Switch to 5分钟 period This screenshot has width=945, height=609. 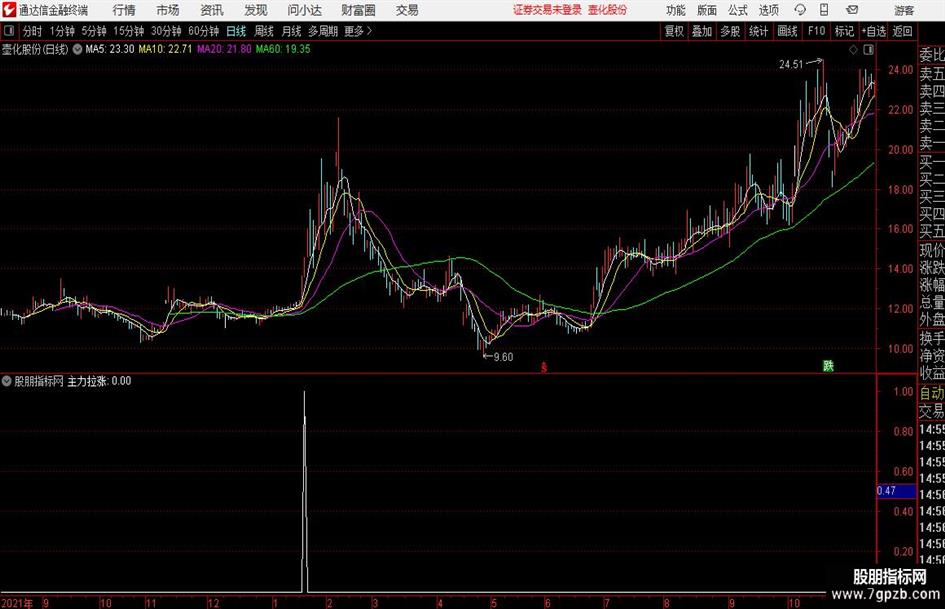93,31
